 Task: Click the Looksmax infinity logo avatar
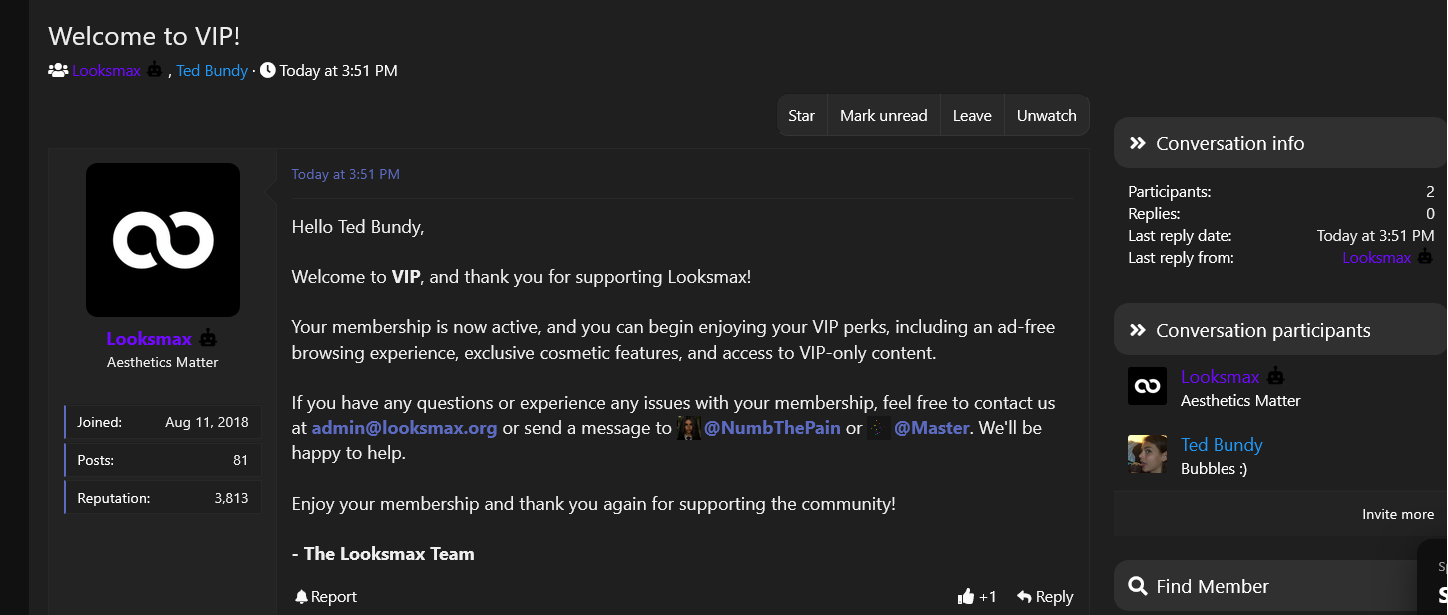pyautogui.click(x=163, y=240)
